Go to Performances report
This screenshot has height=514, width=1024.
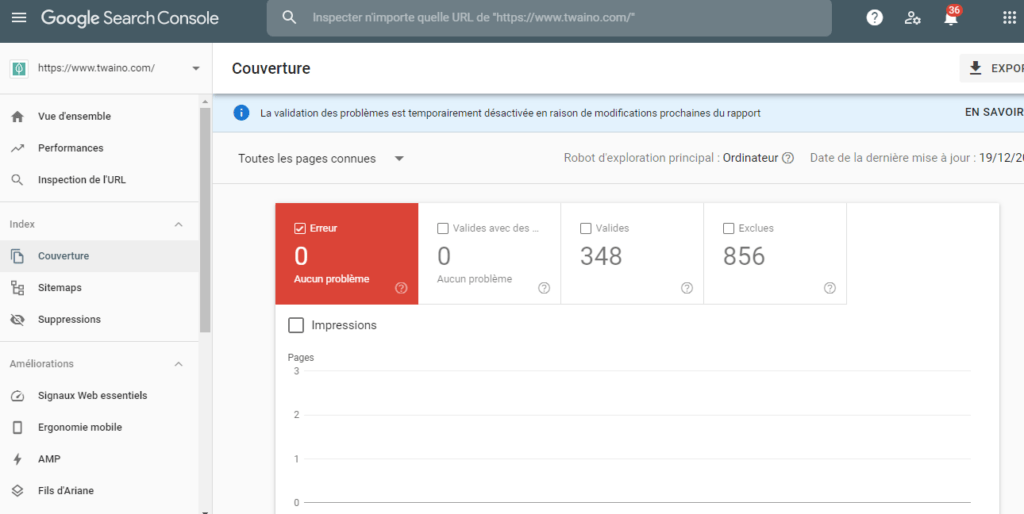pyautogui.click(x=70, y=148)
